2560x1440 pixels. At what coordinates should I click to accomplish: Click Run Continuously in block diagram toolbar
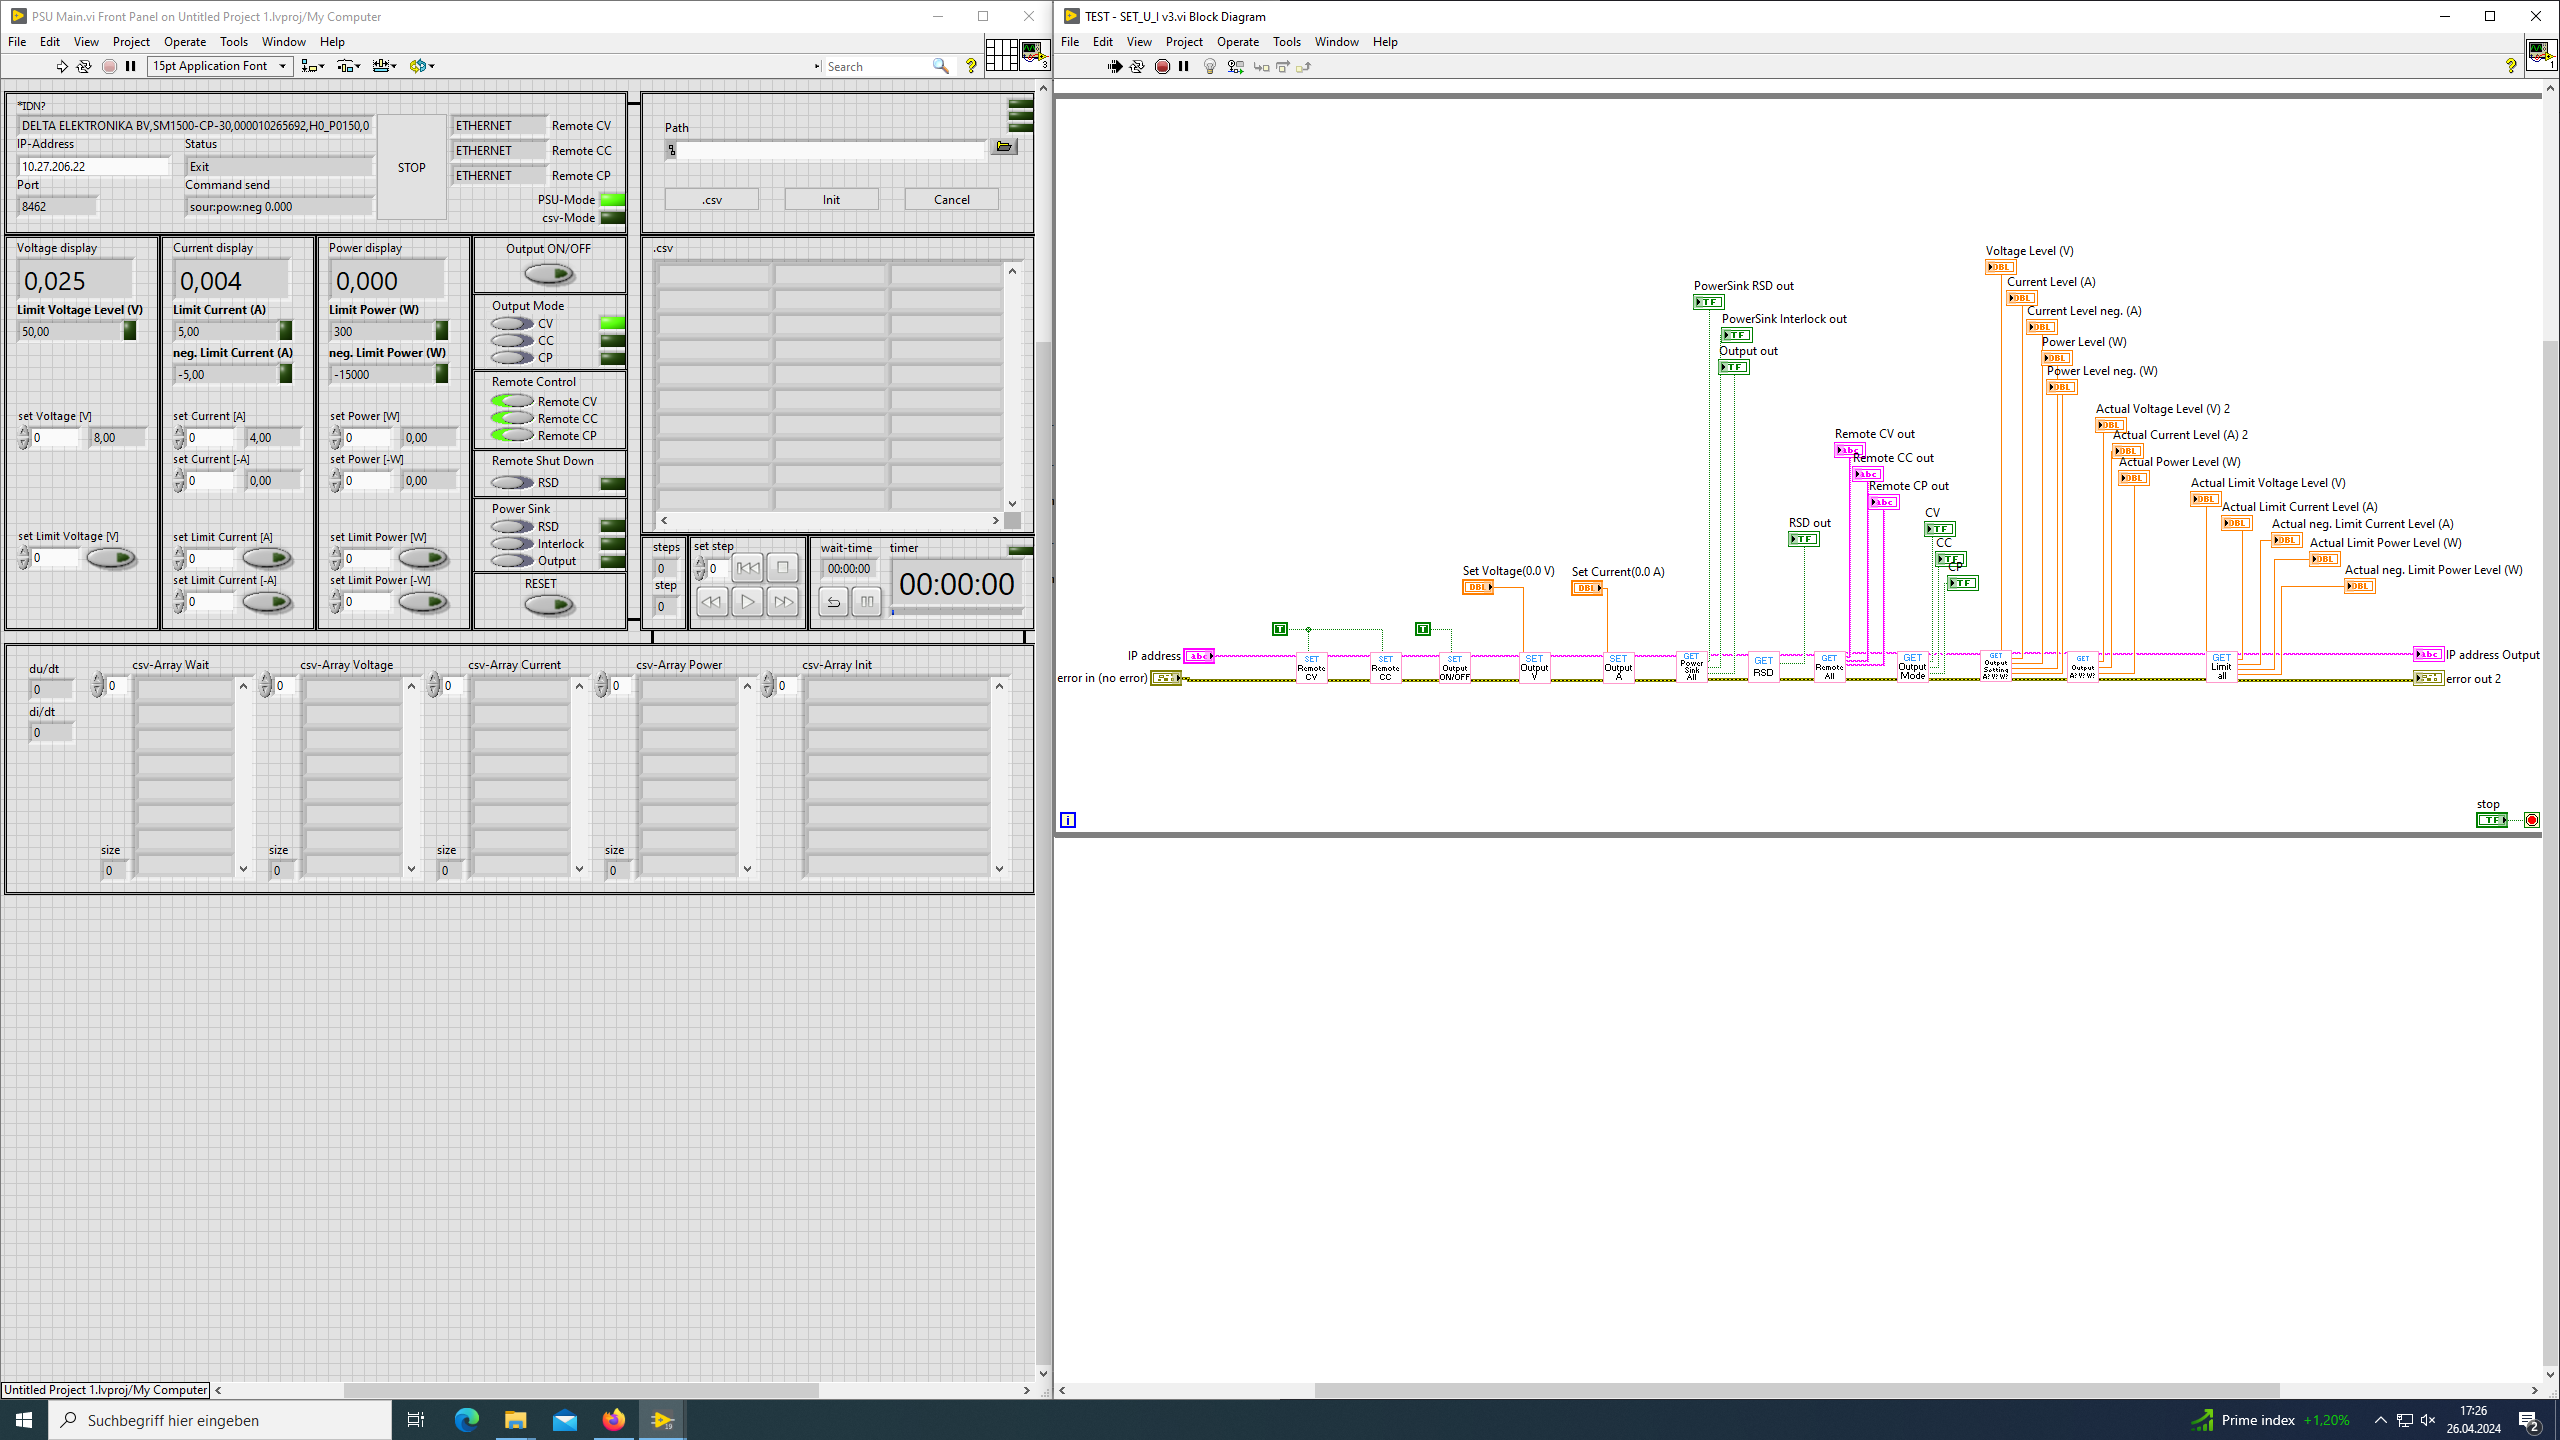click(1137, 66)
